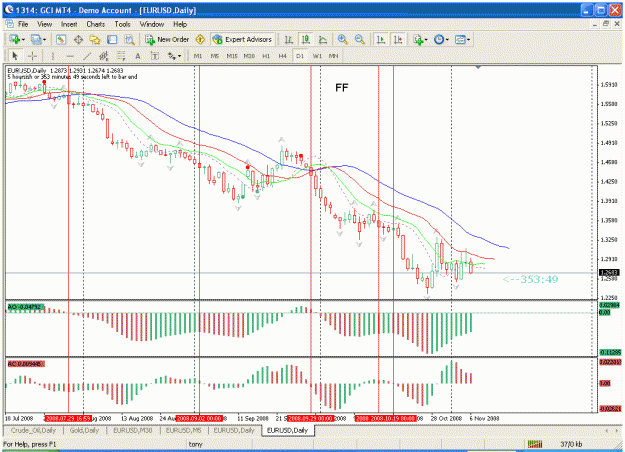Open the Tools menu
Screen dimensions: 625x452
pos(122,24)
